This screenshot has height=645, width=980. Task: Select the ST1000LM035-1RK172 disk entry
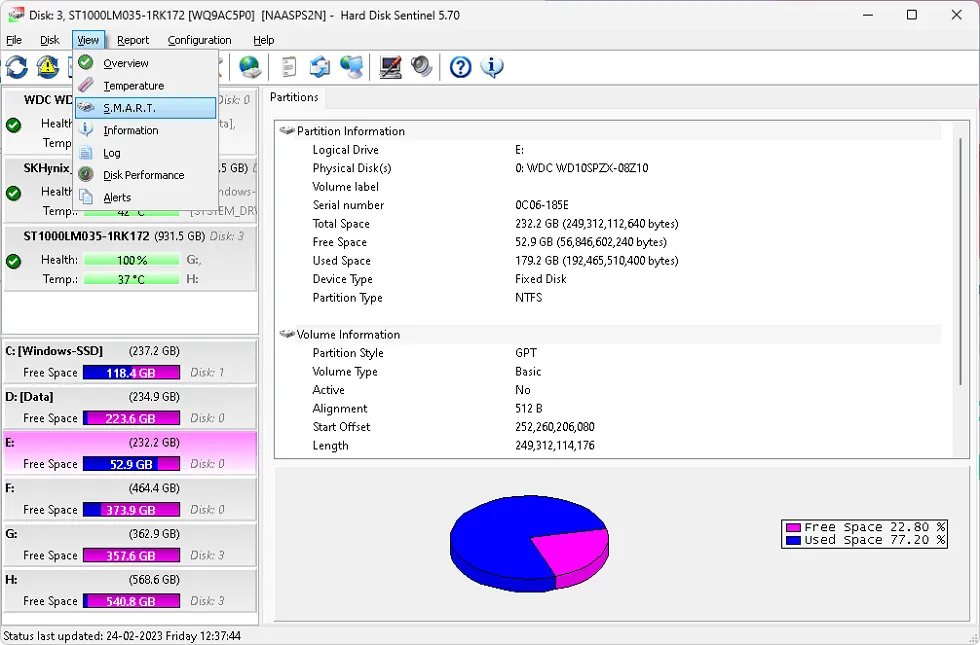86,237
